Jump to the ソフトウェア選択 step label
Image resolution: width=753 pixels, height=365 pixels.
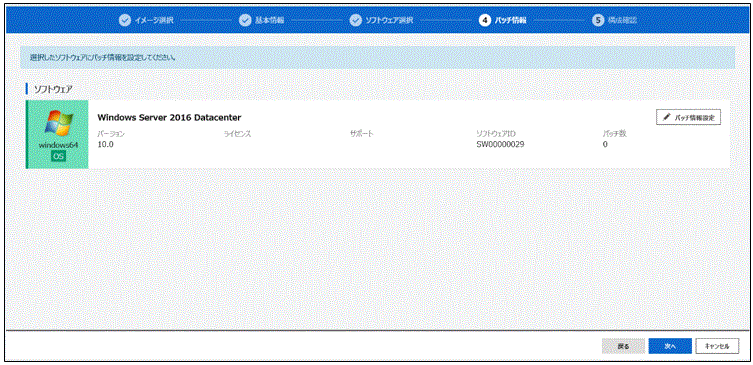[389, 20]
